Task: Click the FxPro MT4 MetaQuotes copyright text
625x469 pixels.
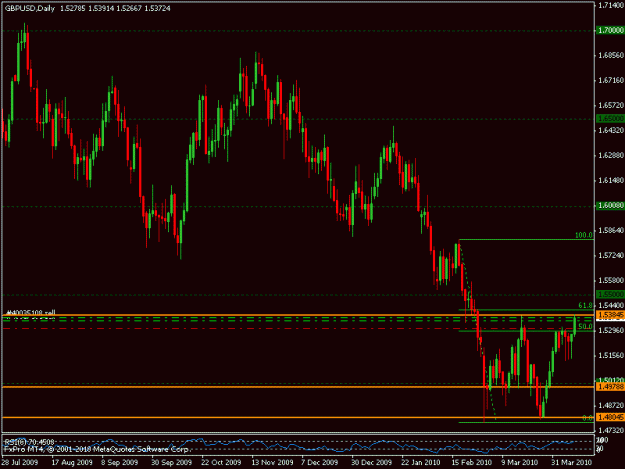Action: (98, 449)
